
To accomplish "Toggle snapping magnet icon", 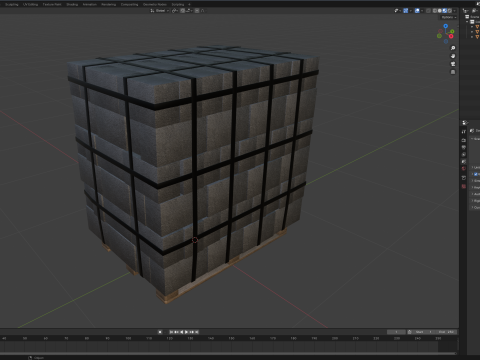I will pos(183,11).
